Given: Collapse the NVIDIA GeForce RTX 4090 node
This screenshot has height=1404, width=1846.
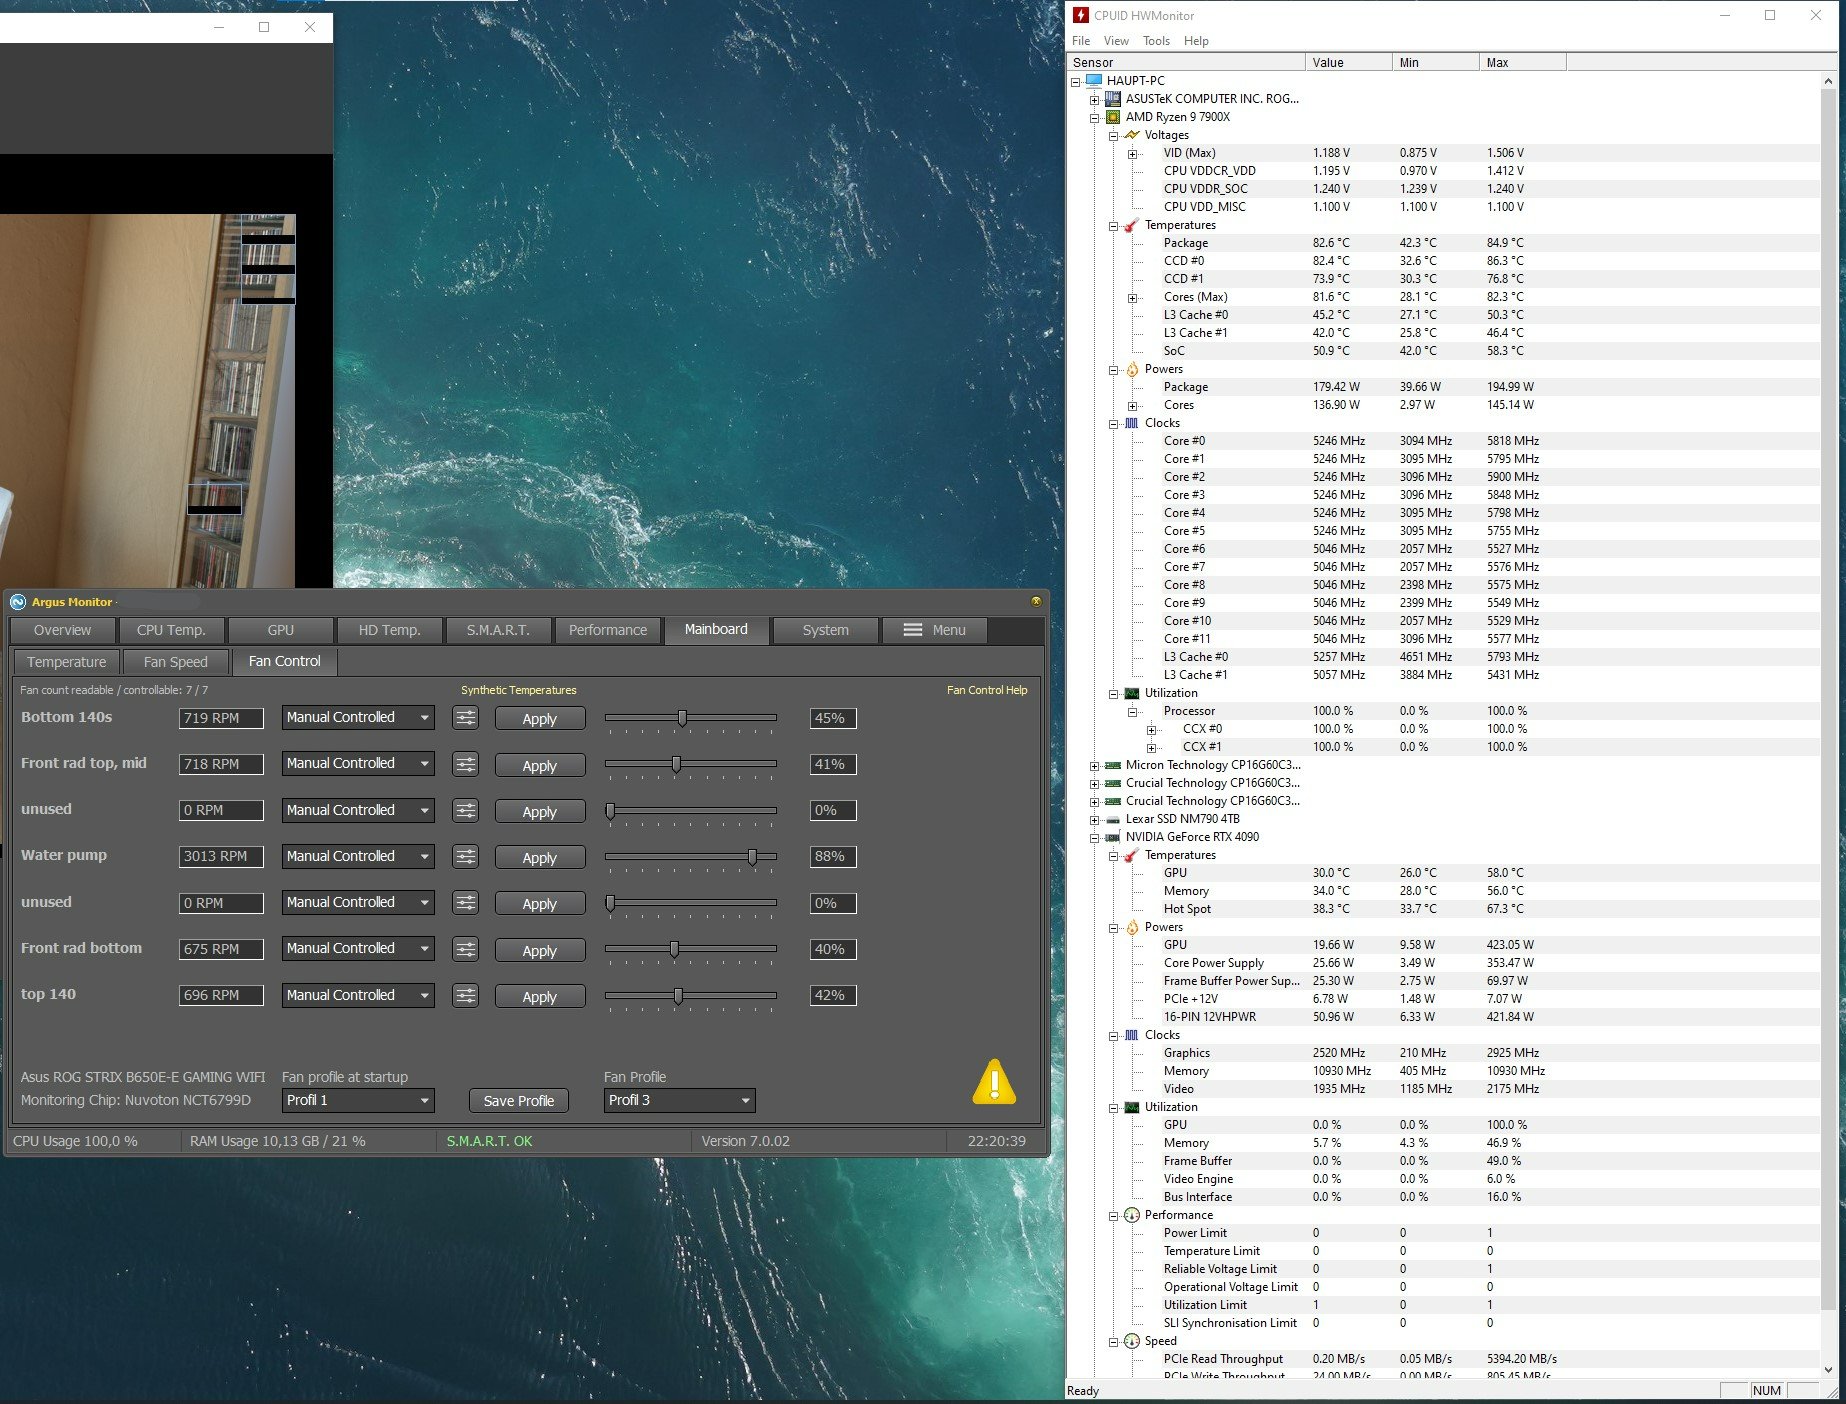Looking at the screenshot, I should point(1095,838).
